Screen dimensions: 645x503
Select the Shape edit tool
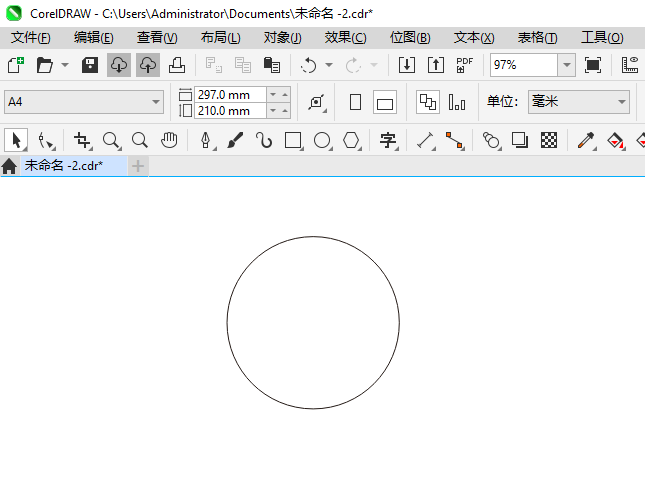pos(46,140)
